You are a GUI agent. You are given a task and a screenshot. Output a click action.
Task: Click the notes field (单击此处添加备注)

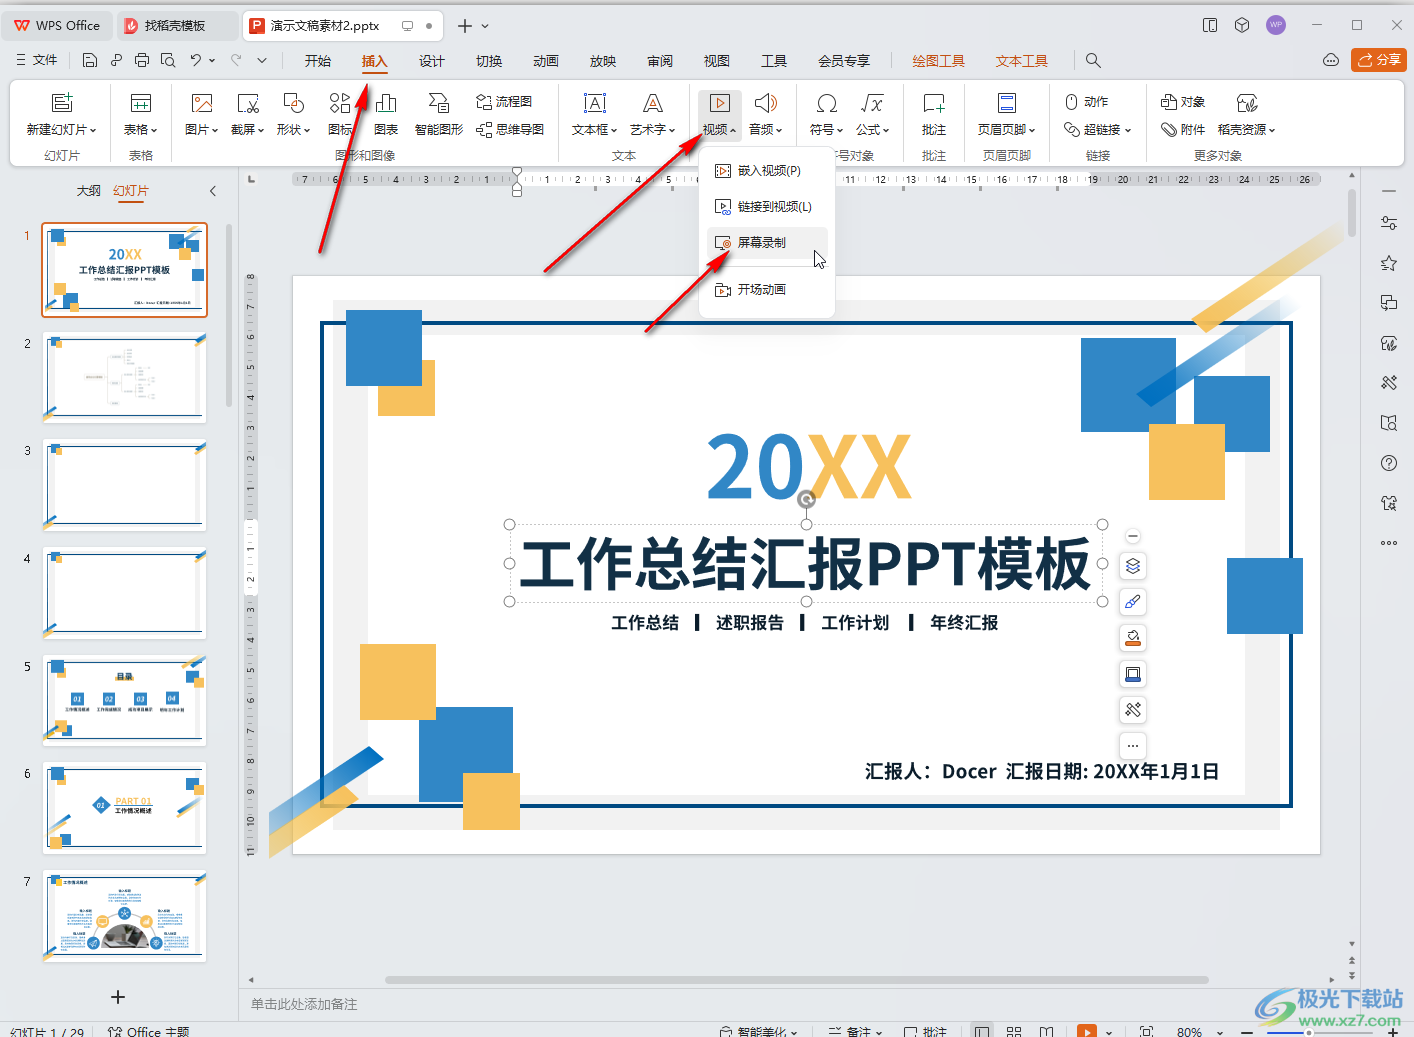(304, 1004)
